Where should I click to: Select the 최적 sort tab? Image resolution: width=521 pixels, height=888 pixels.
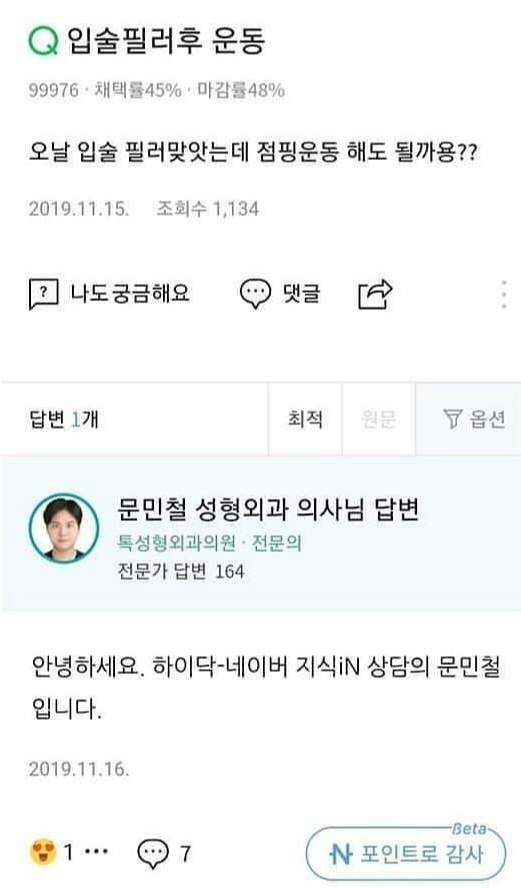coord(305,419)
